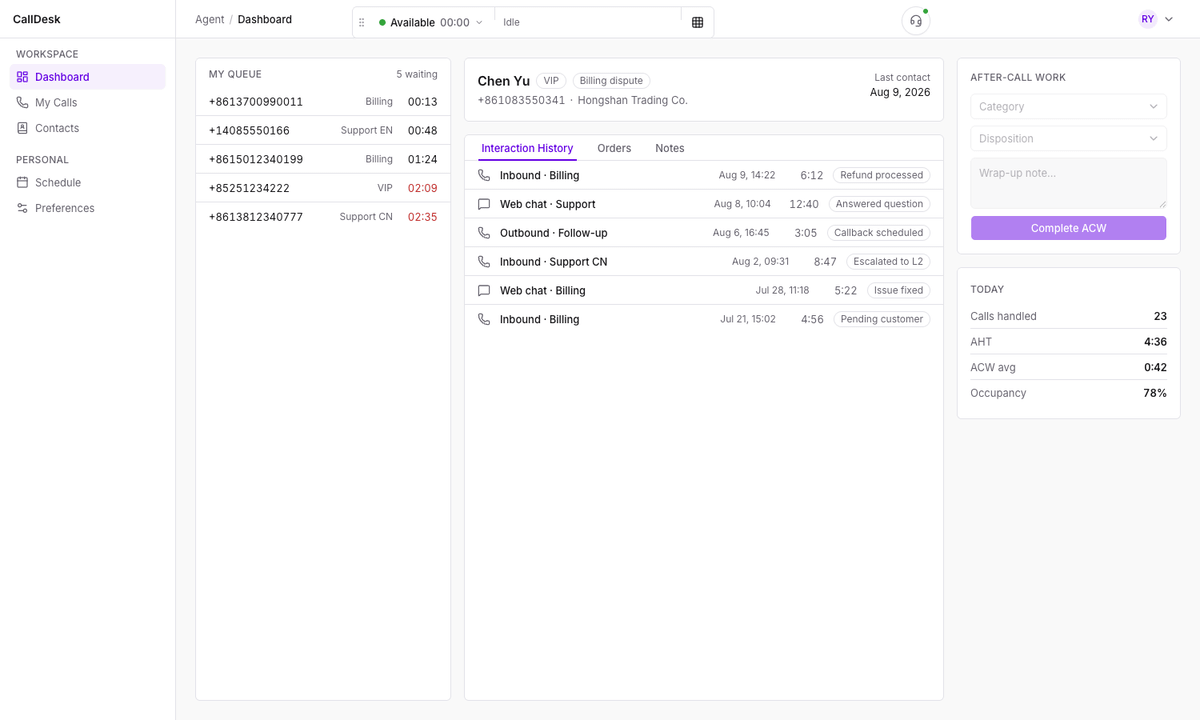Click the Occupancy 78% value
Screen dimensions: 1200x720
[x=1155, y=393]
